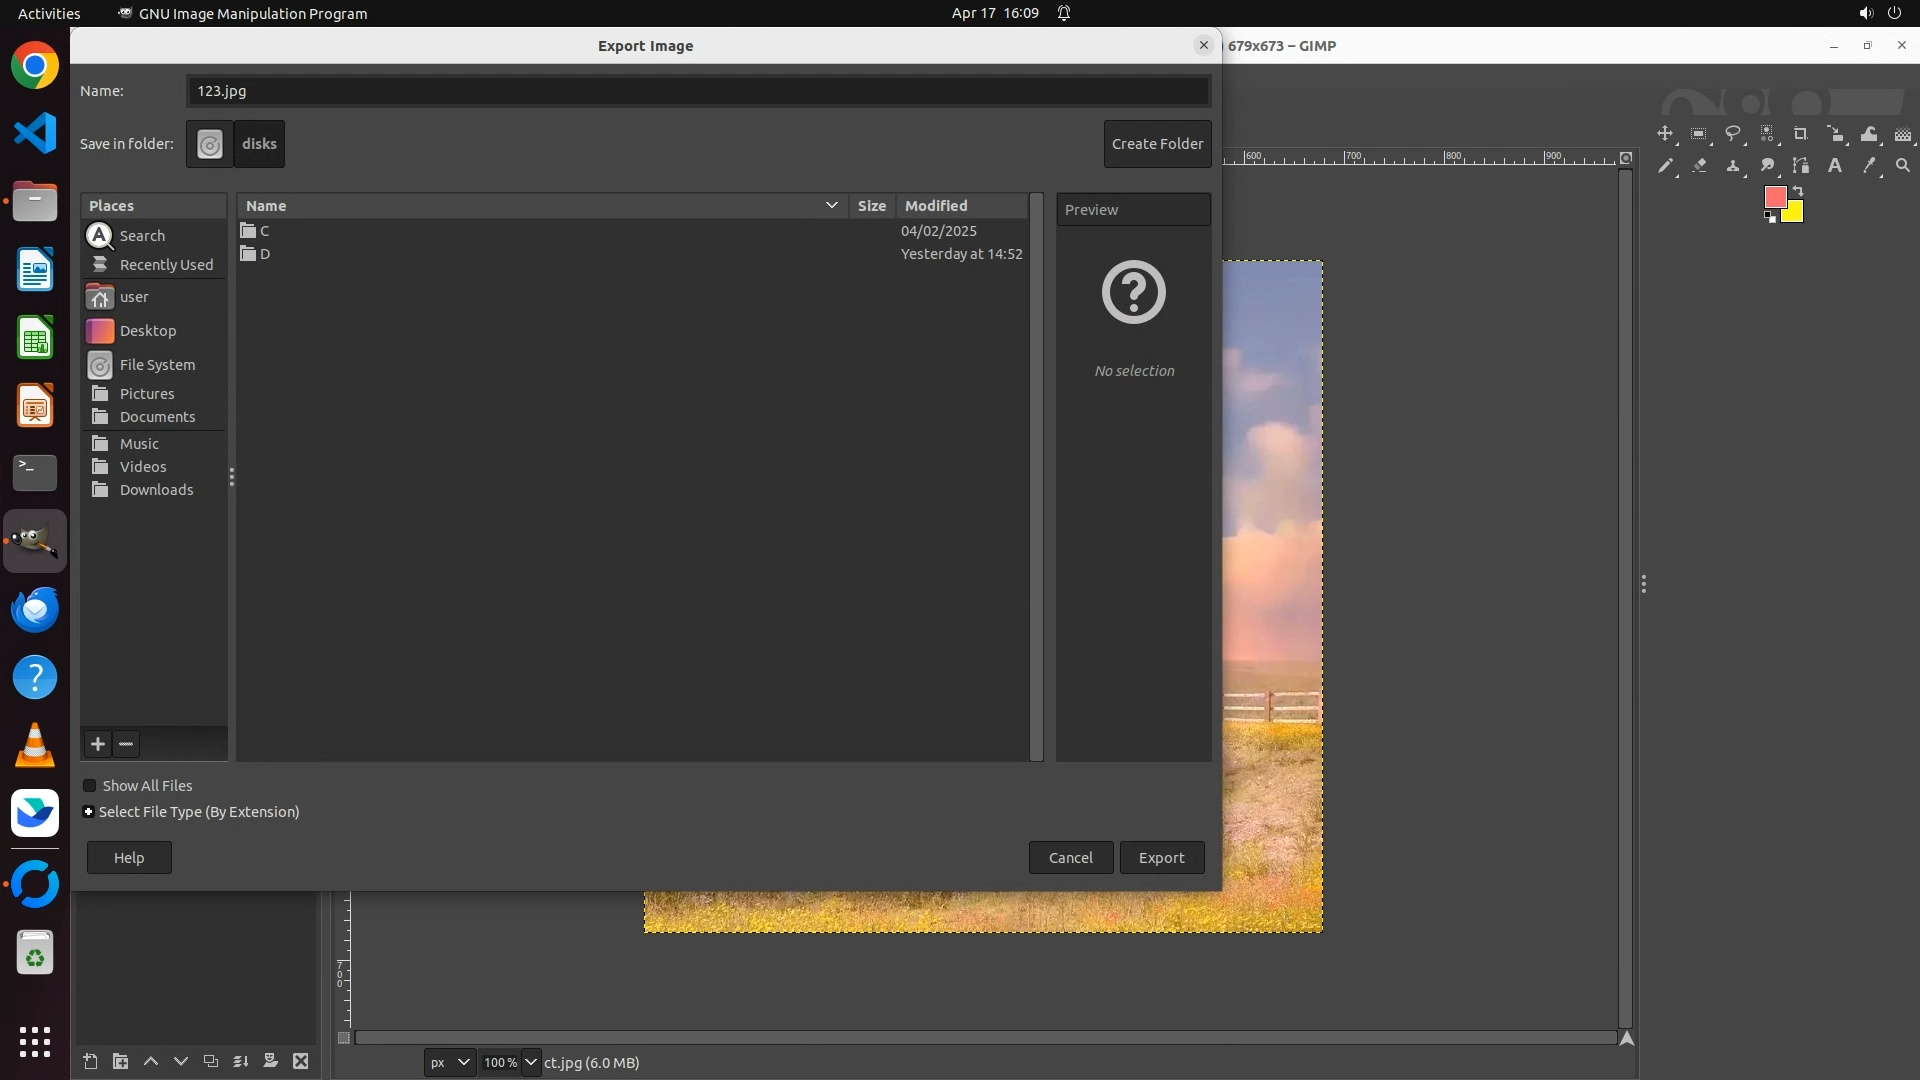Image resolution: width=1920 pixels, height=1080 pixels.
Task: Select the Clone stamp tool
Action: click(x=1733, y=166)
